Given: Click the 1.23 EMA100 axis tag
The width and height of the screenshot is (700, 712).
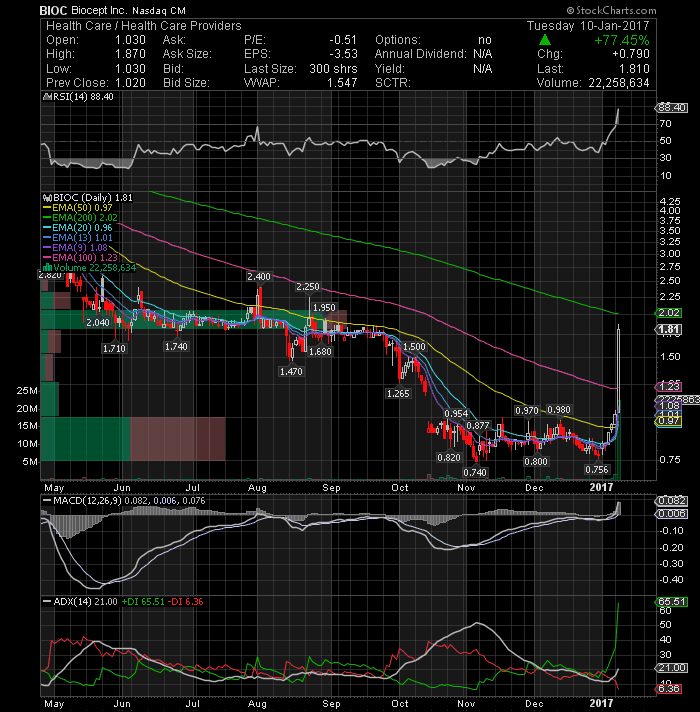Looking at the screenshot, I should tap(669, 386).
